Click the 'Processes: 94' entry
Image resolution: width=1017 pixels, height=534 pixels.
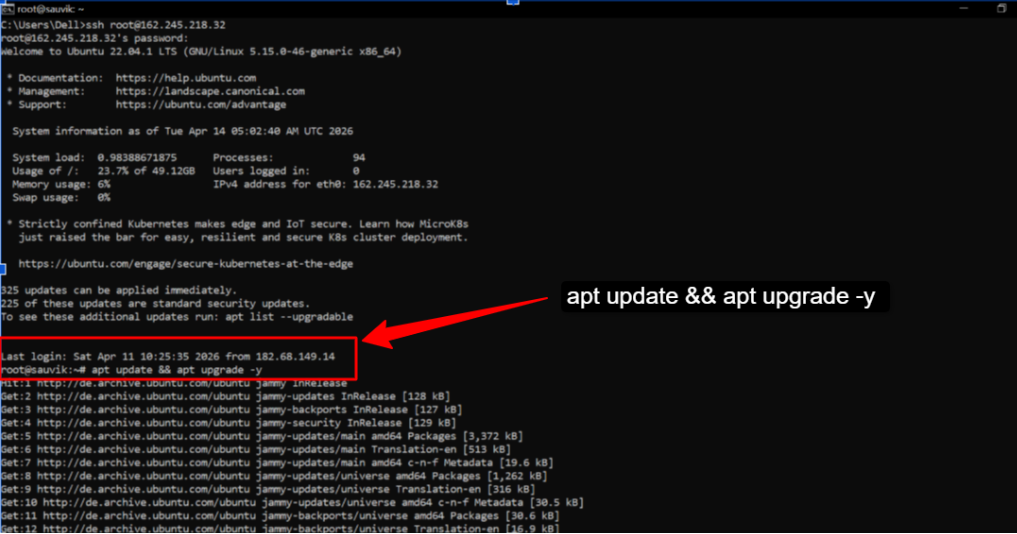tap(289, 158)
